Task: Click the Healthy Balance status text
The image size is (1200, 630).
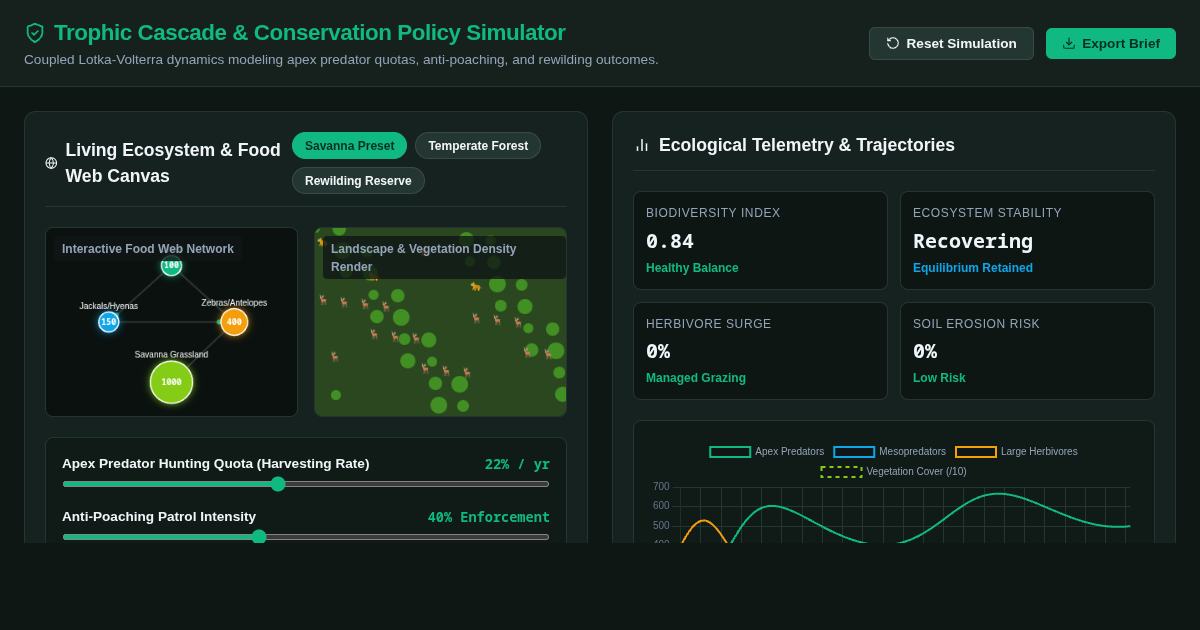Action: pyautogui.click(x=692, y=268)
